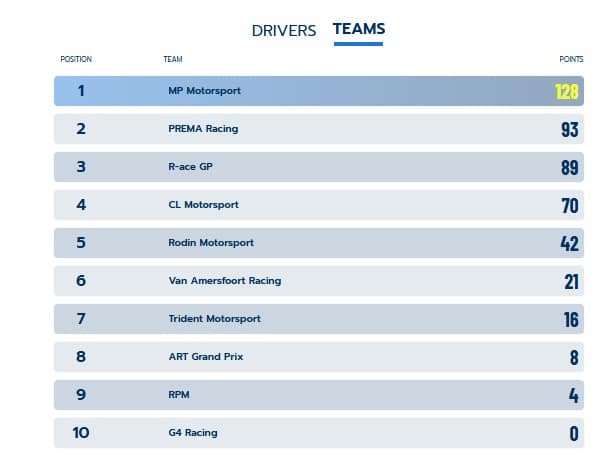Click position number 1 for MP Motorsport
This screenshot has width=613, height=471.
pyautogui.click(x=81, y=91)
